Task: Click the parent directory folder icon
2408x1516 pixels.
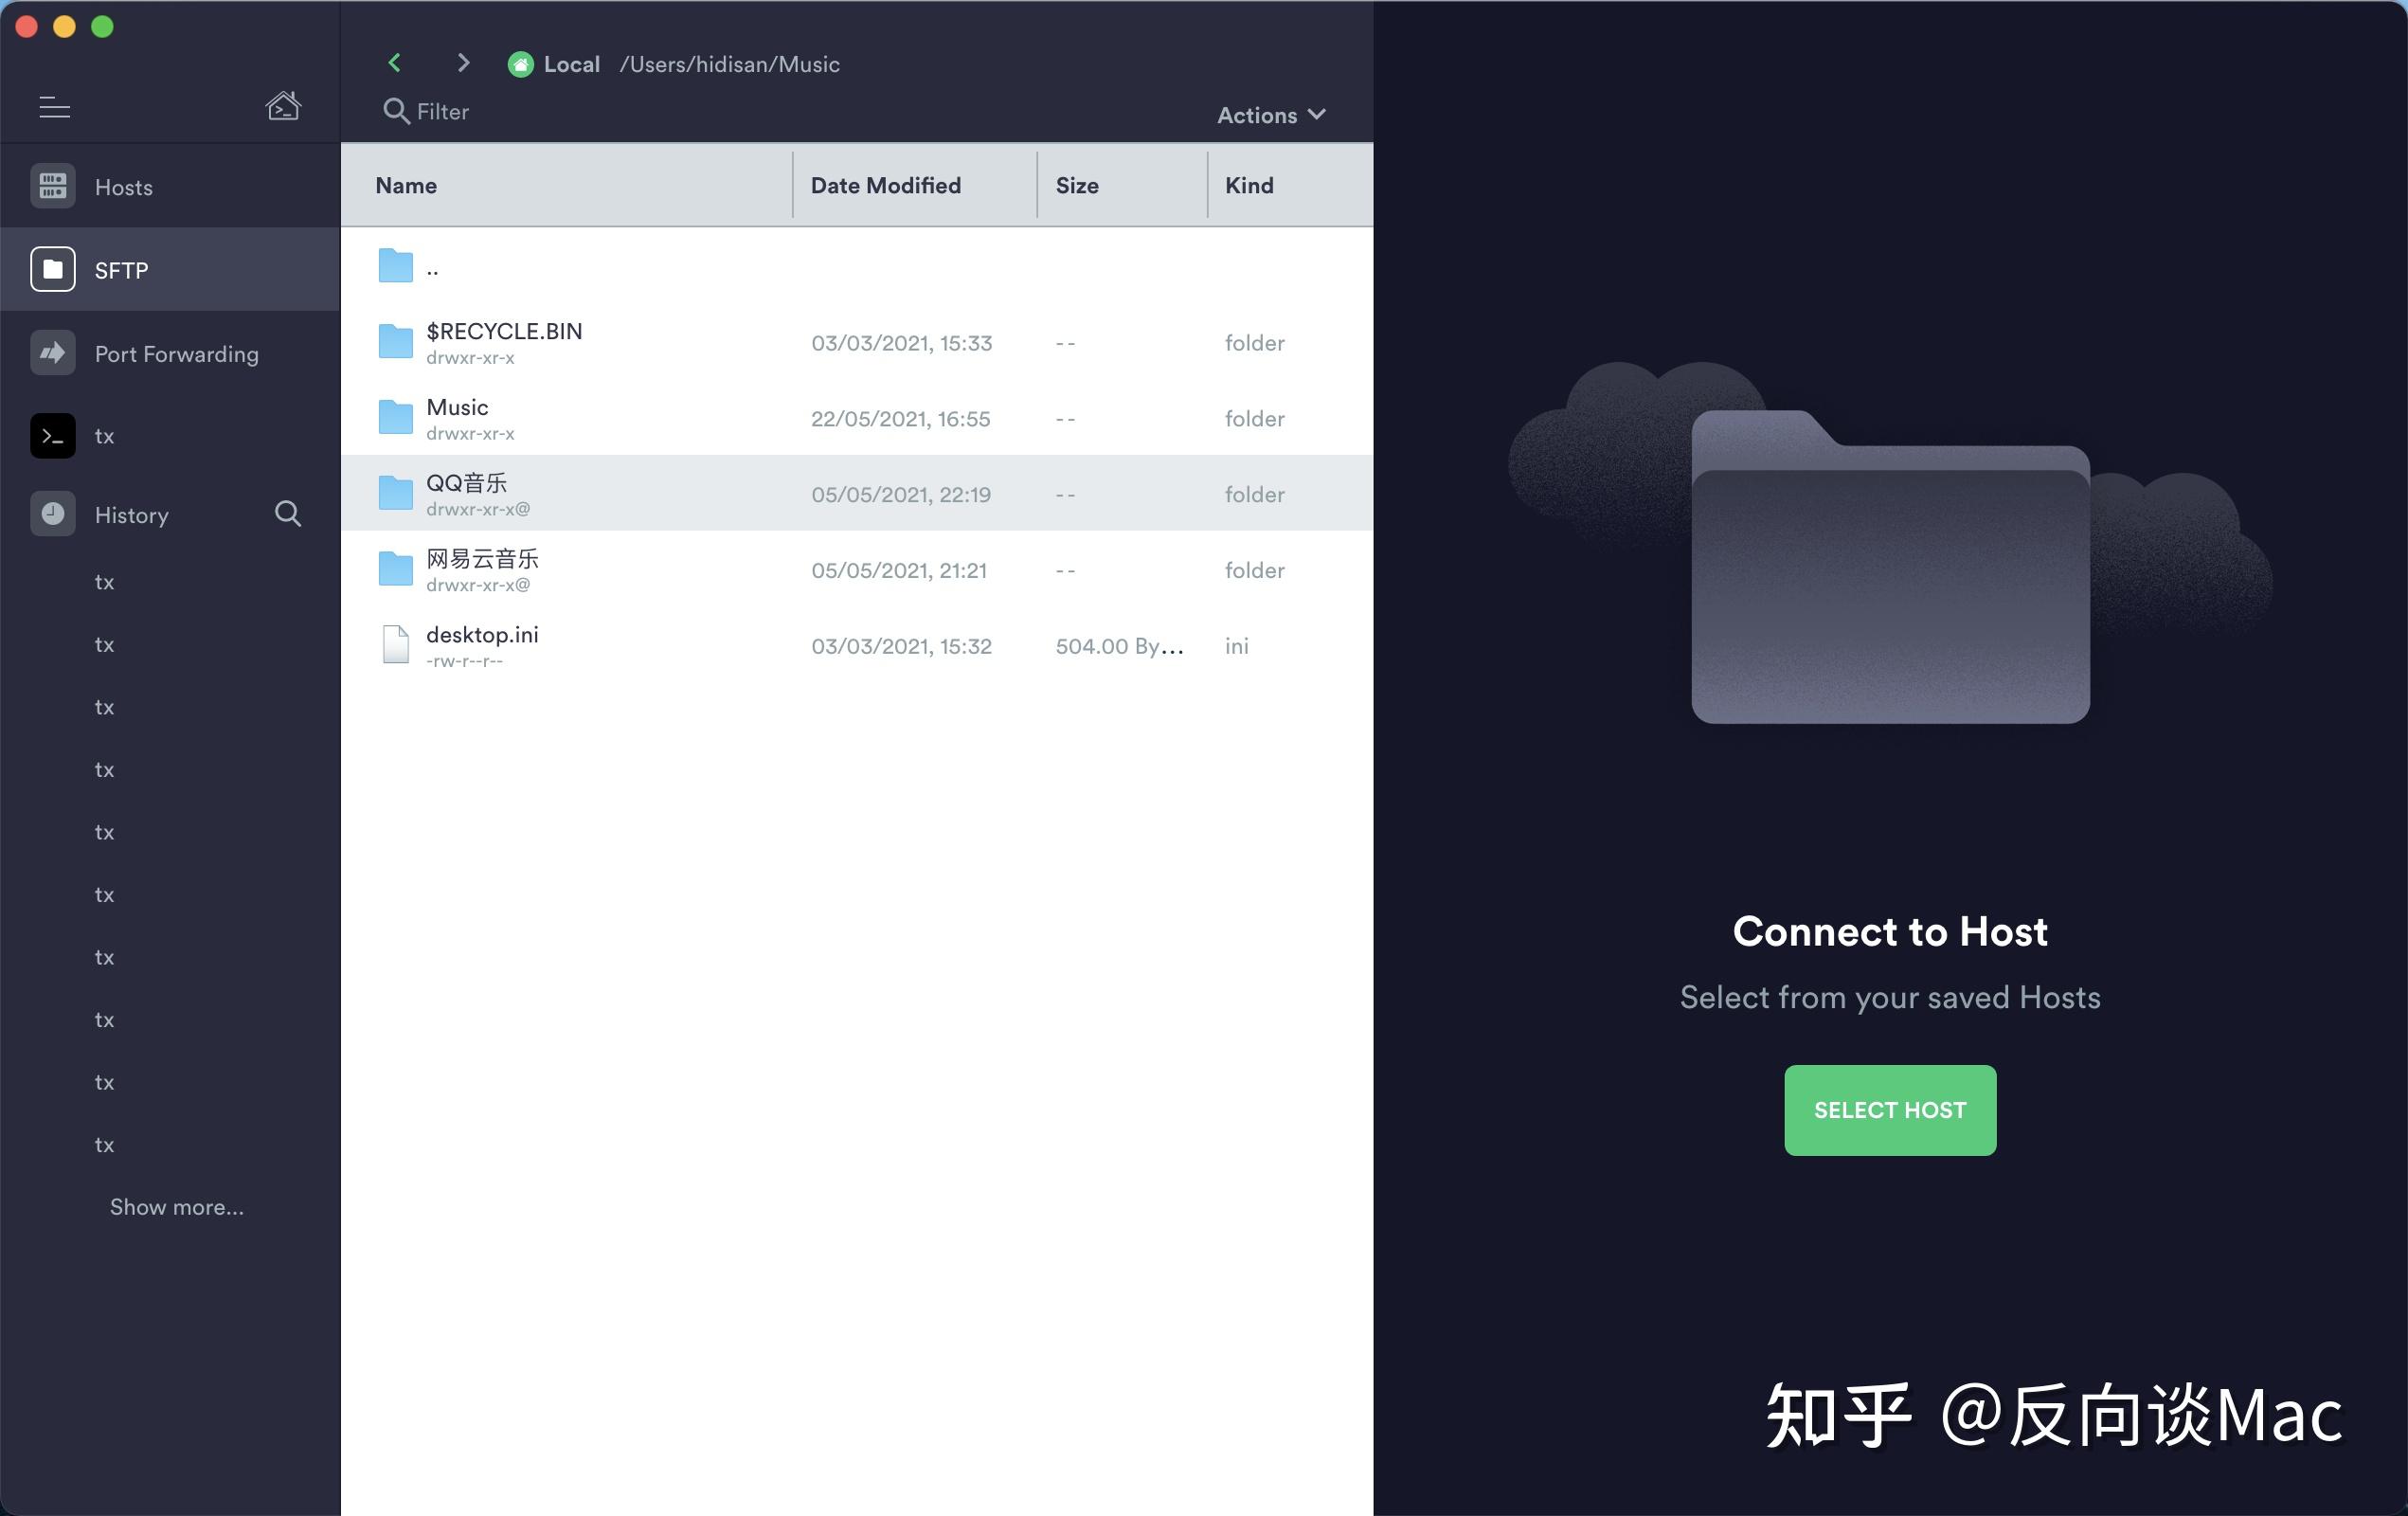Action: point(396,266)
